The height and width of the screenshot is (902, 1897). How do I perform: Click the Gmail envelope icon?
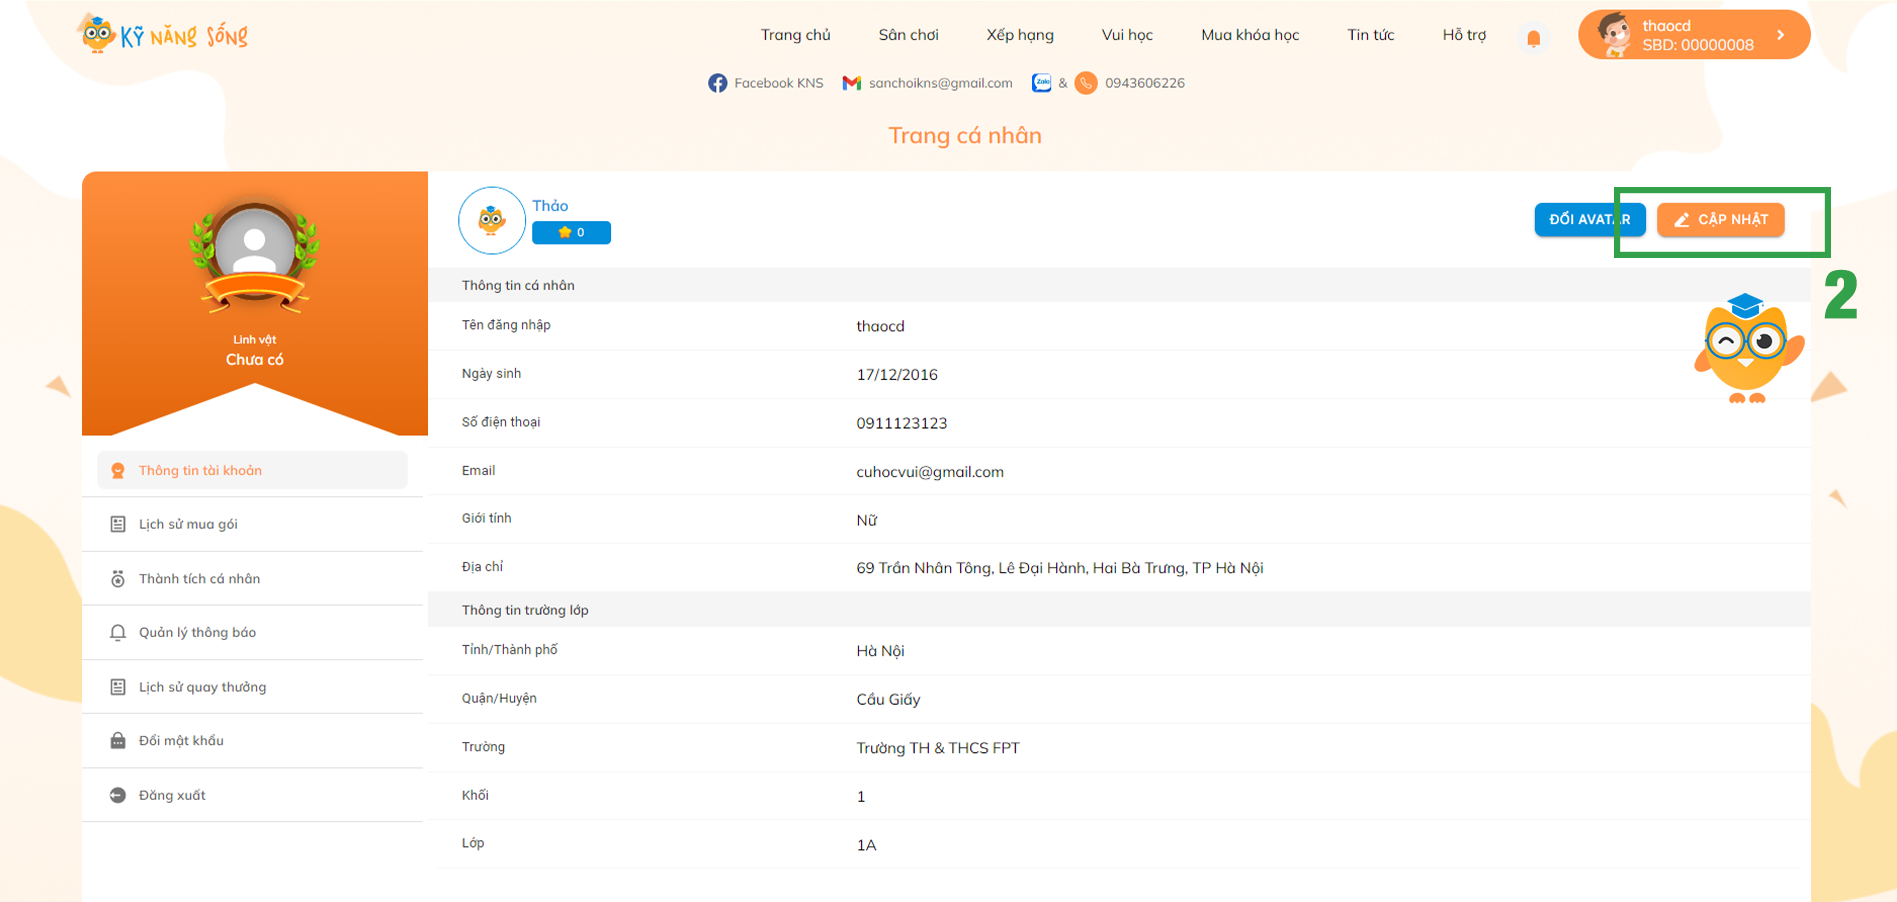(851, 83)
